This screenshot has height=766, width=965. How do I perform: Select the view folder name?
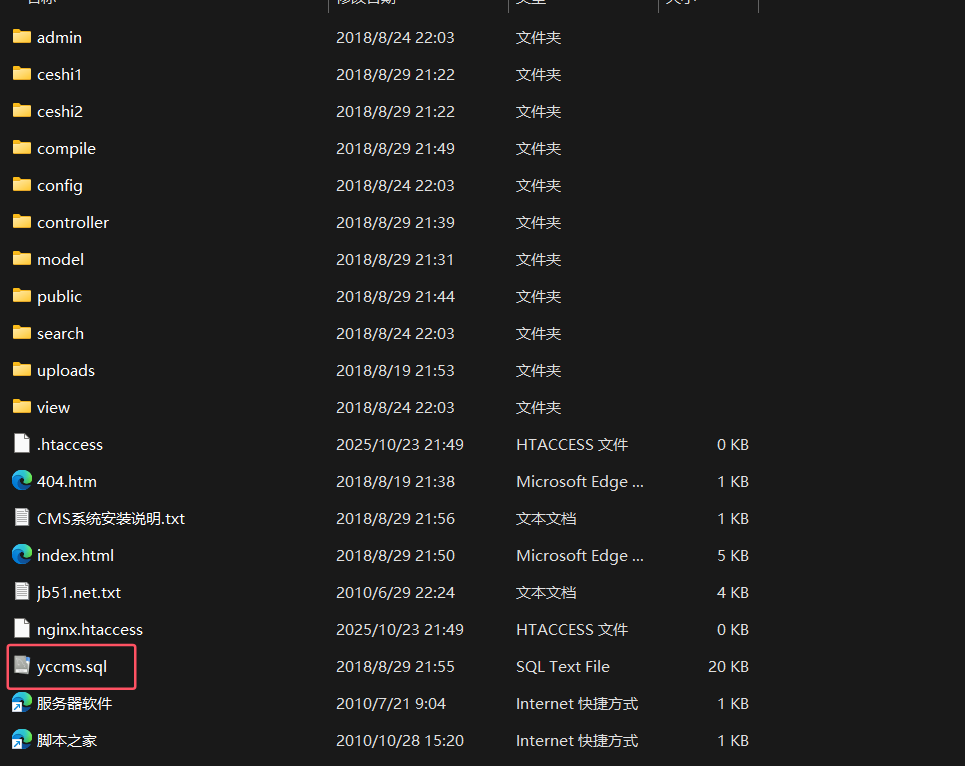(53, 408)
